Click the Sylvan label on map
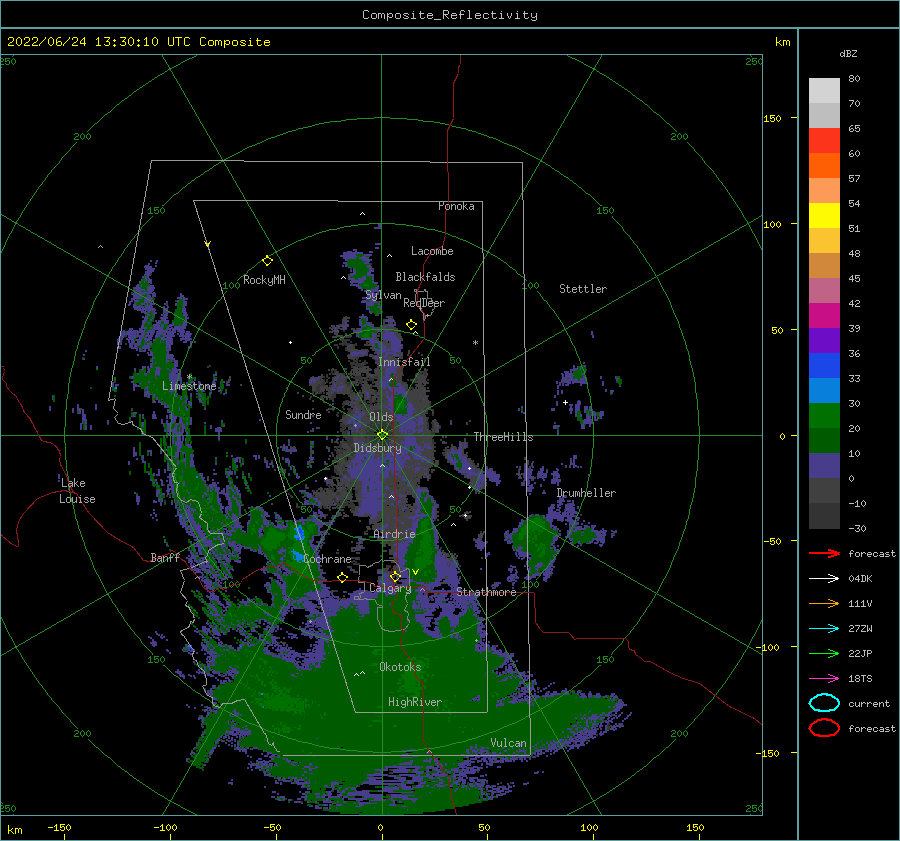 [383, 295]
